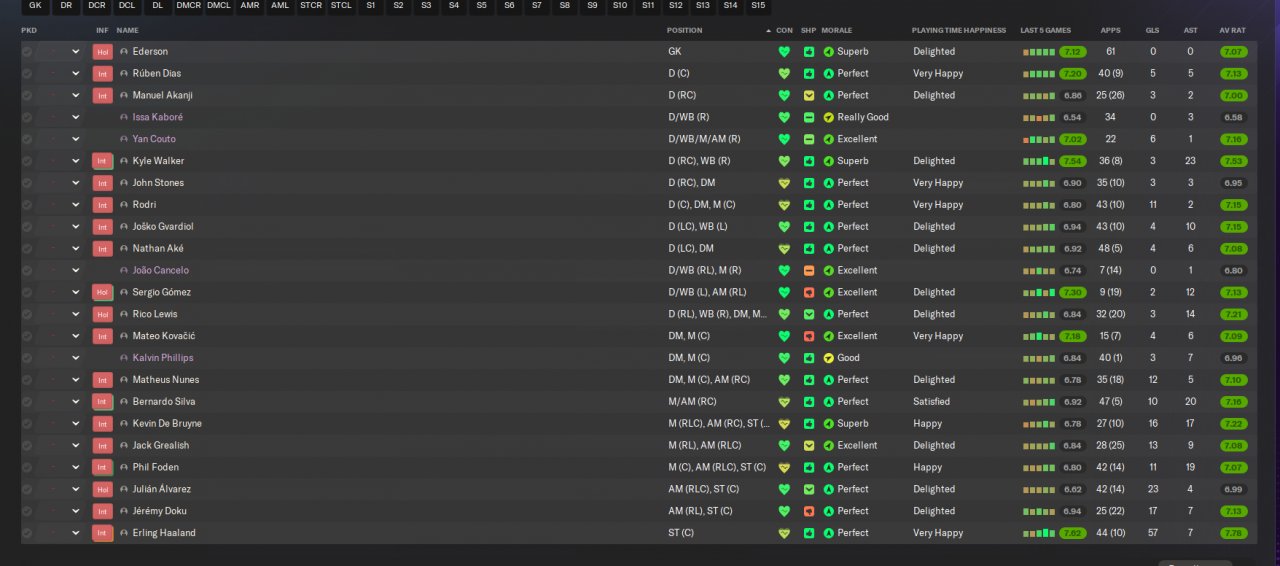Sort by the MORALE column header
Screen dimensions: 1280x566
click(837, 31)
